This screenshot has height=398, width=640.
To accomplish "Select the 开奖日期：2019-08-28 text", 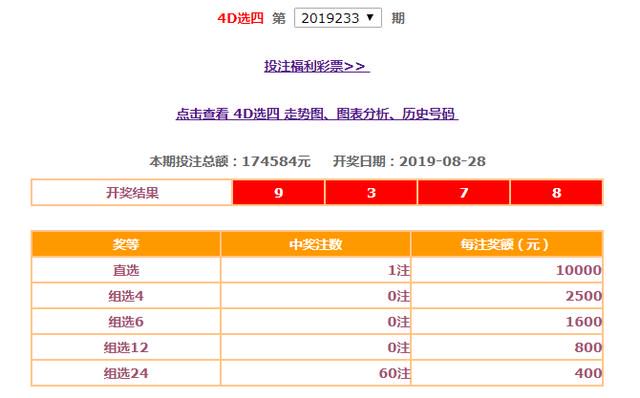I will point(409,161).
